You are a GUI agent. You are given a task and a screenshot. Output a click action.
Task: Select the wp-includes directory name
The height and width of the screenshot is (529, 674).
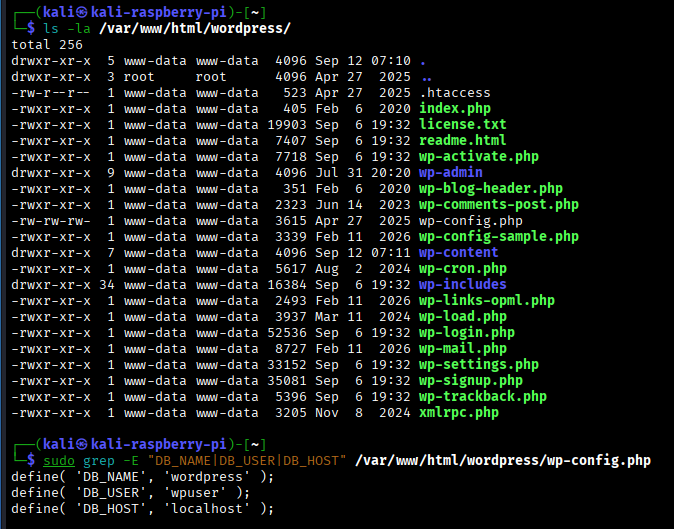[x=463, y=284]
